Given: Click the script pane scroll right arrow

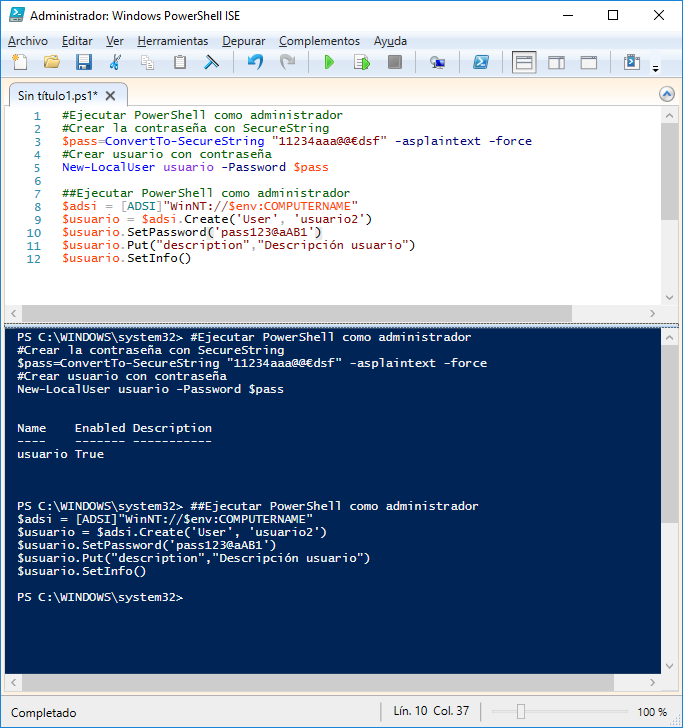Looking at the screenshot, I should click(652, 313).
